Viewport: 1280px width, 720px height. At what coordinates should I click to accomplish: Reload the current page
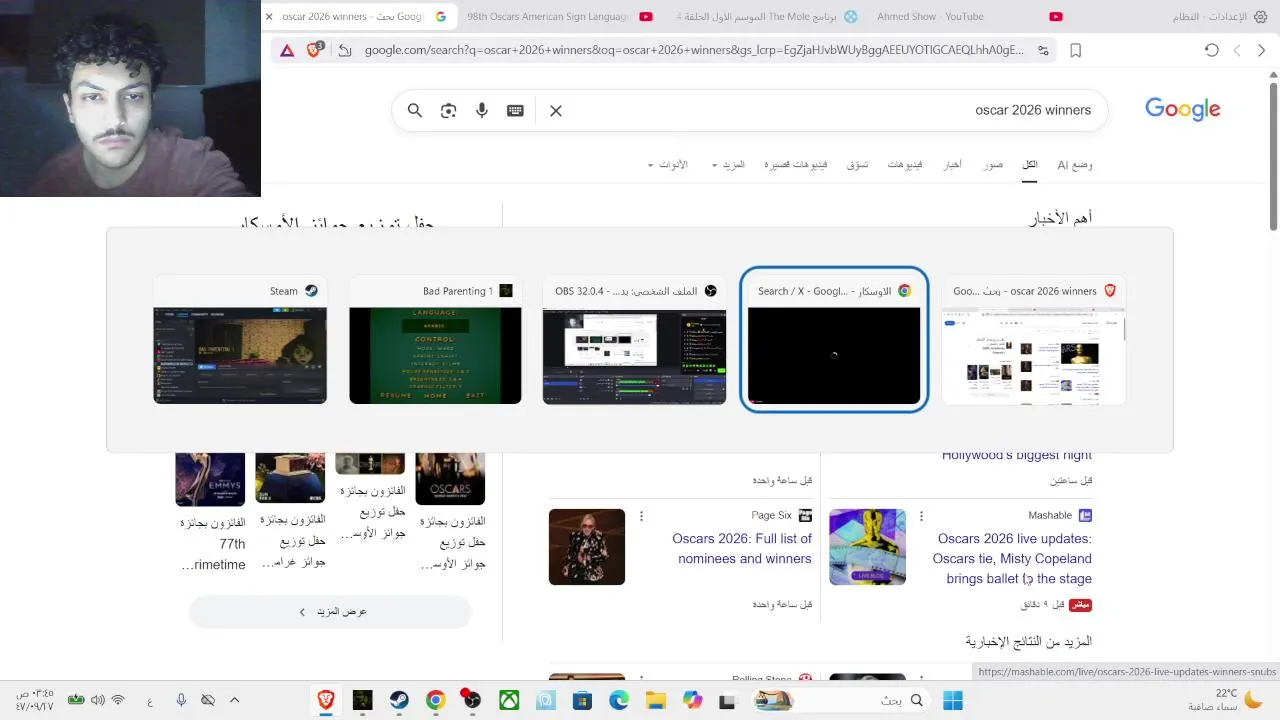coord(1212,50)
